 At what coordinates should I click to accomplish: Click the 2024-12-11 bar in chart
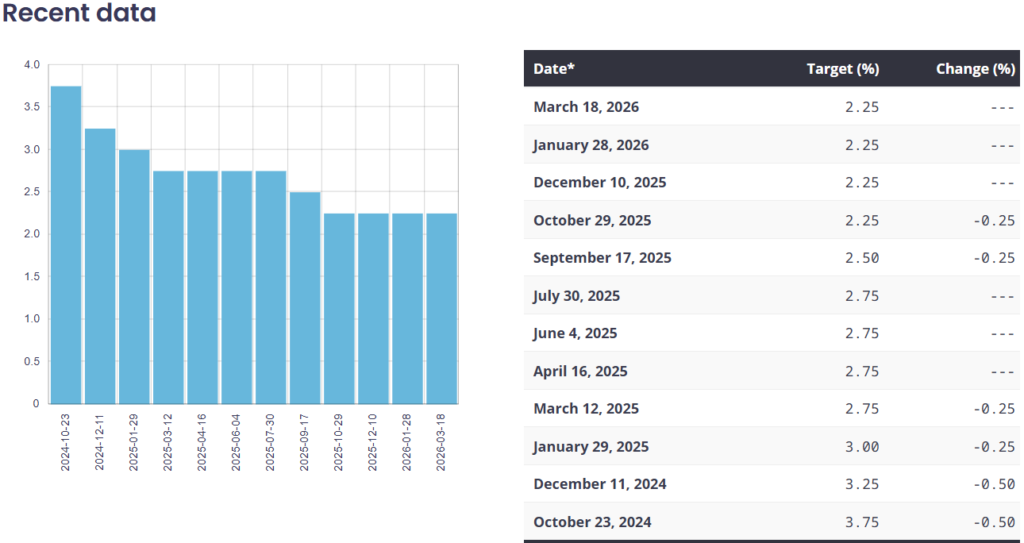click(100, 266)
